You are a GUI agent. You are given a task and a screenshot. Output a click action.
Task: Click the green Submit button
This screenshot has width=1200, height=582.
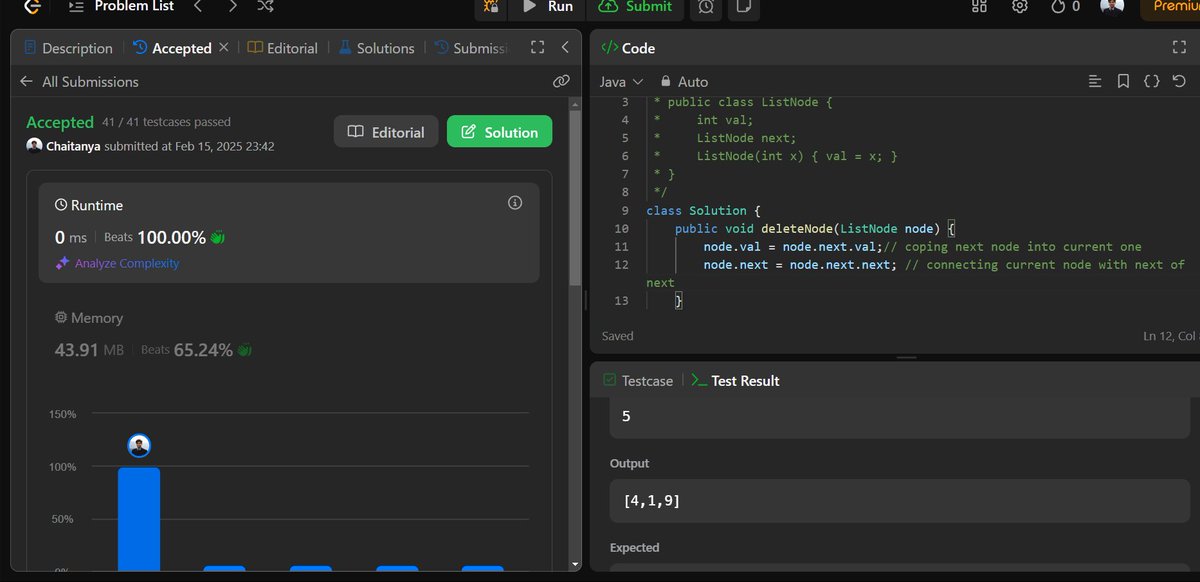tap(636, 8)
